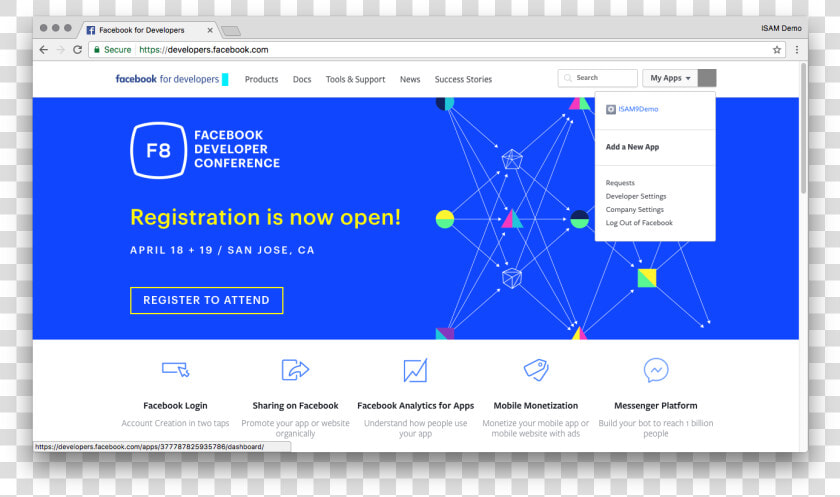Click 'Registration is now open!' text
This screenshot has width=840, height=497.
tap(265, 217)
